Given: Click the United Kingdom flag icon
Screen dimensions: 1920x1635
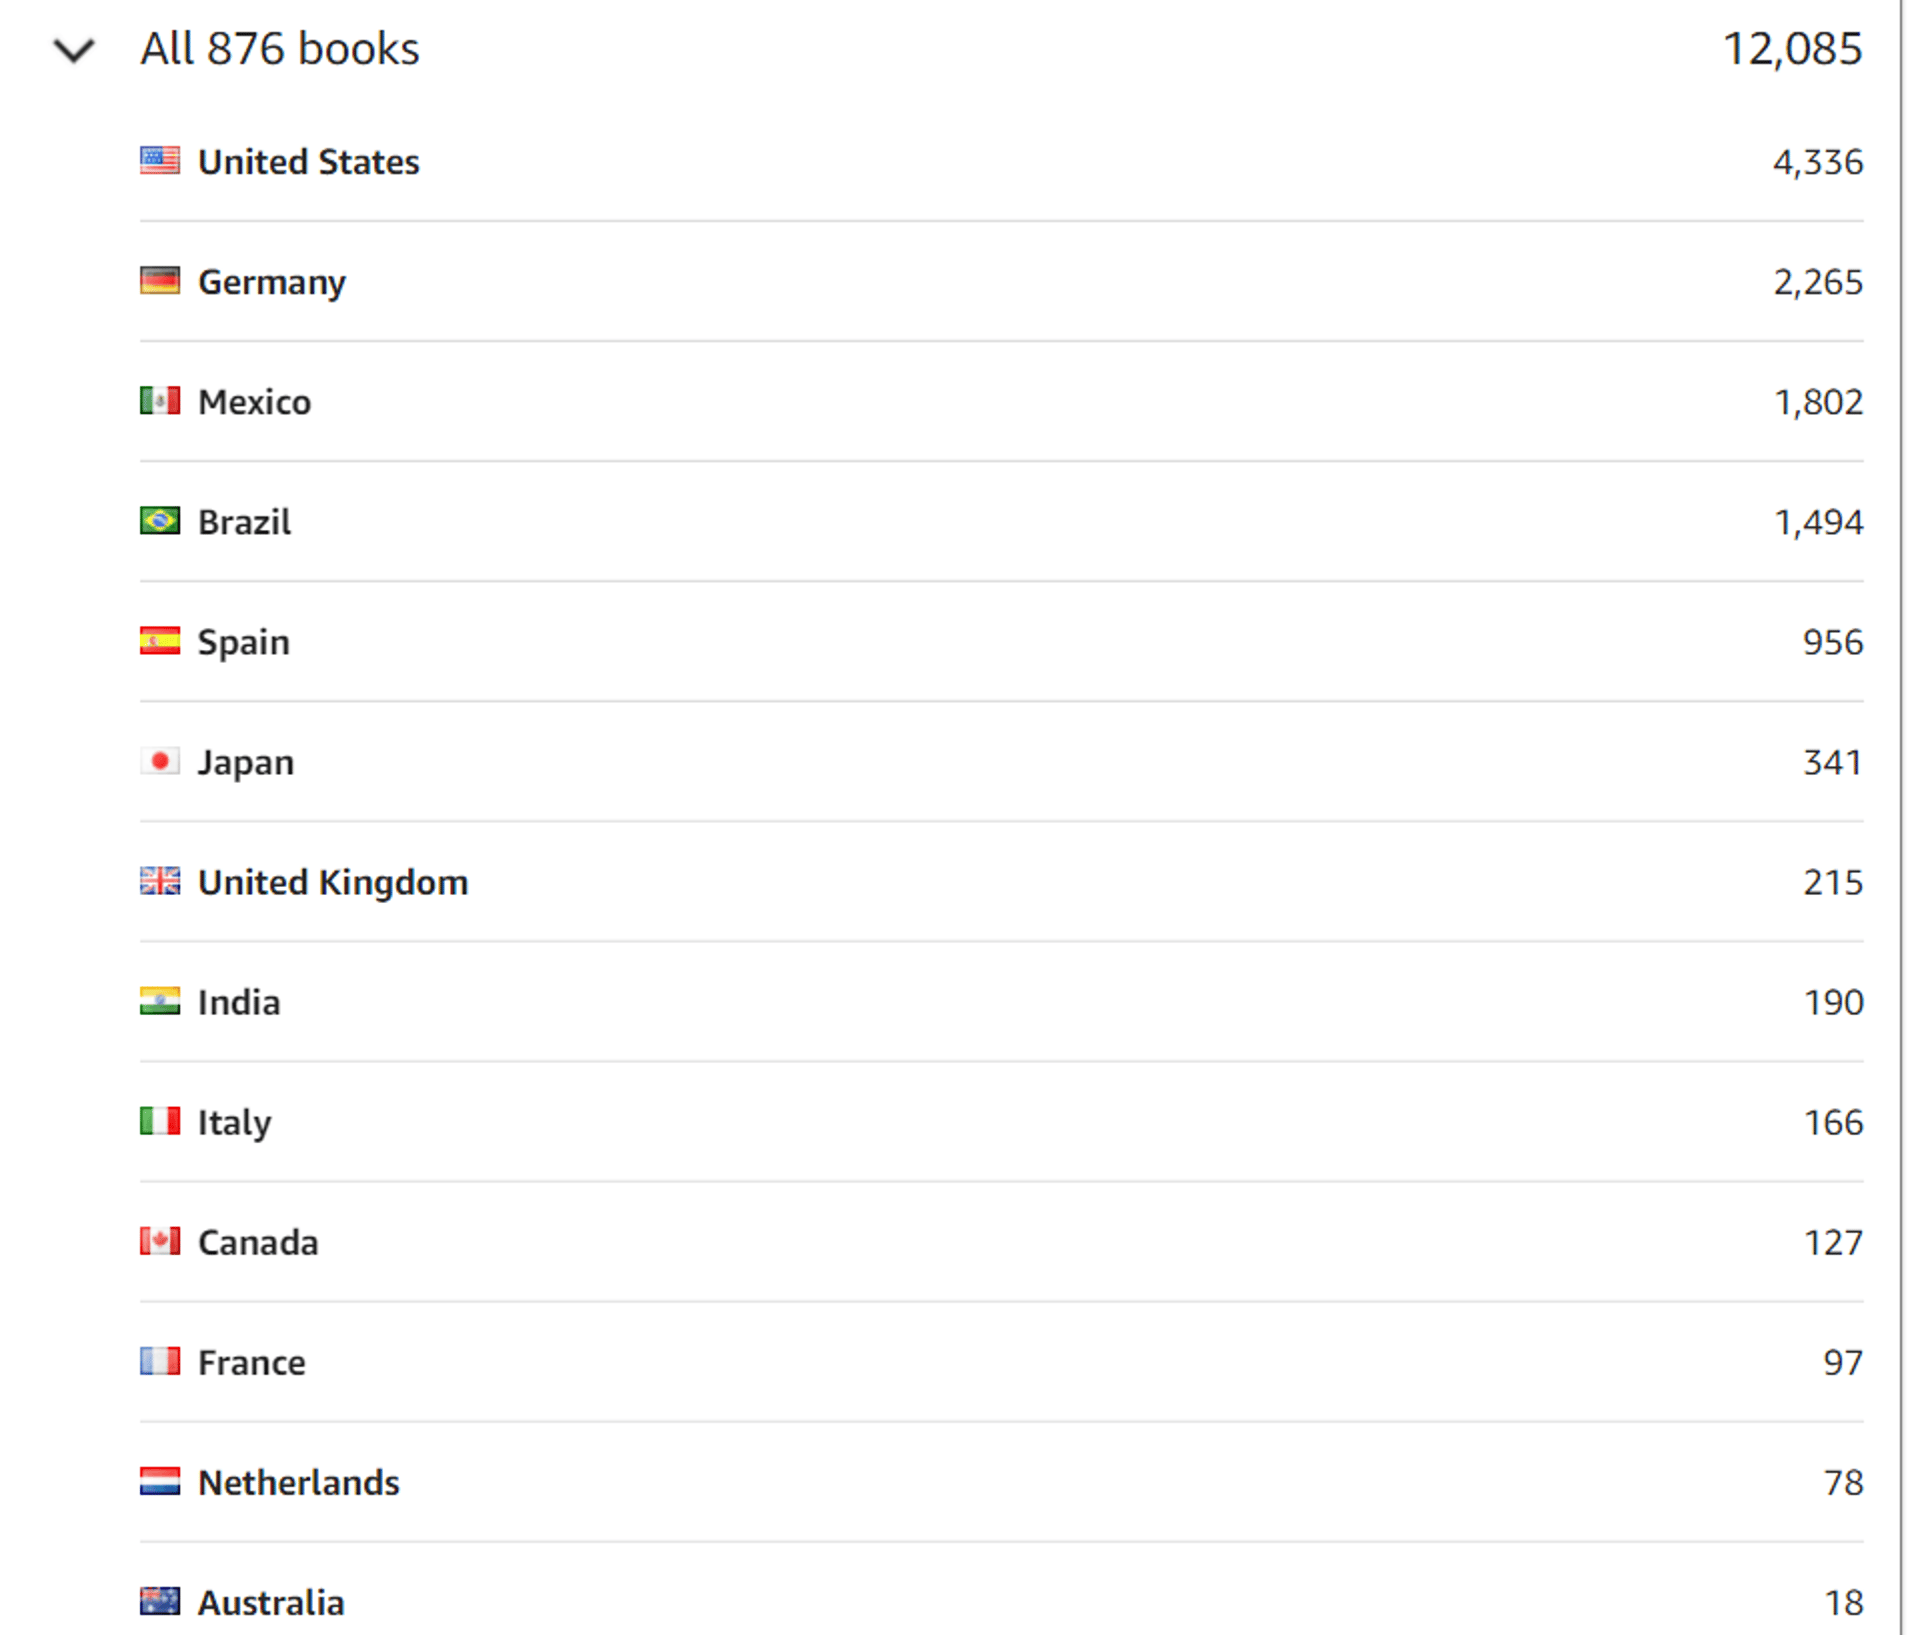Looking at the screenshot, I should click(160, 881).
